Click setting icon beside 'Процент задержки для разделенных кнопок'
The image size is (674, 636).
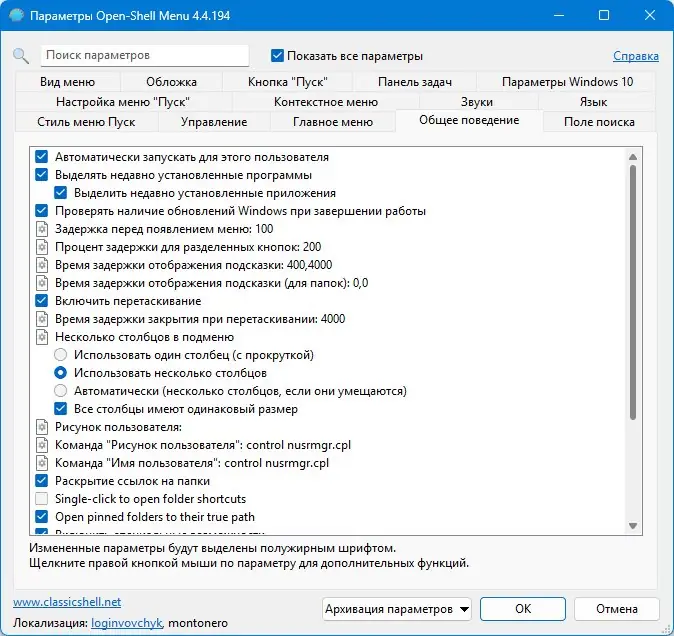coord(42,247)
